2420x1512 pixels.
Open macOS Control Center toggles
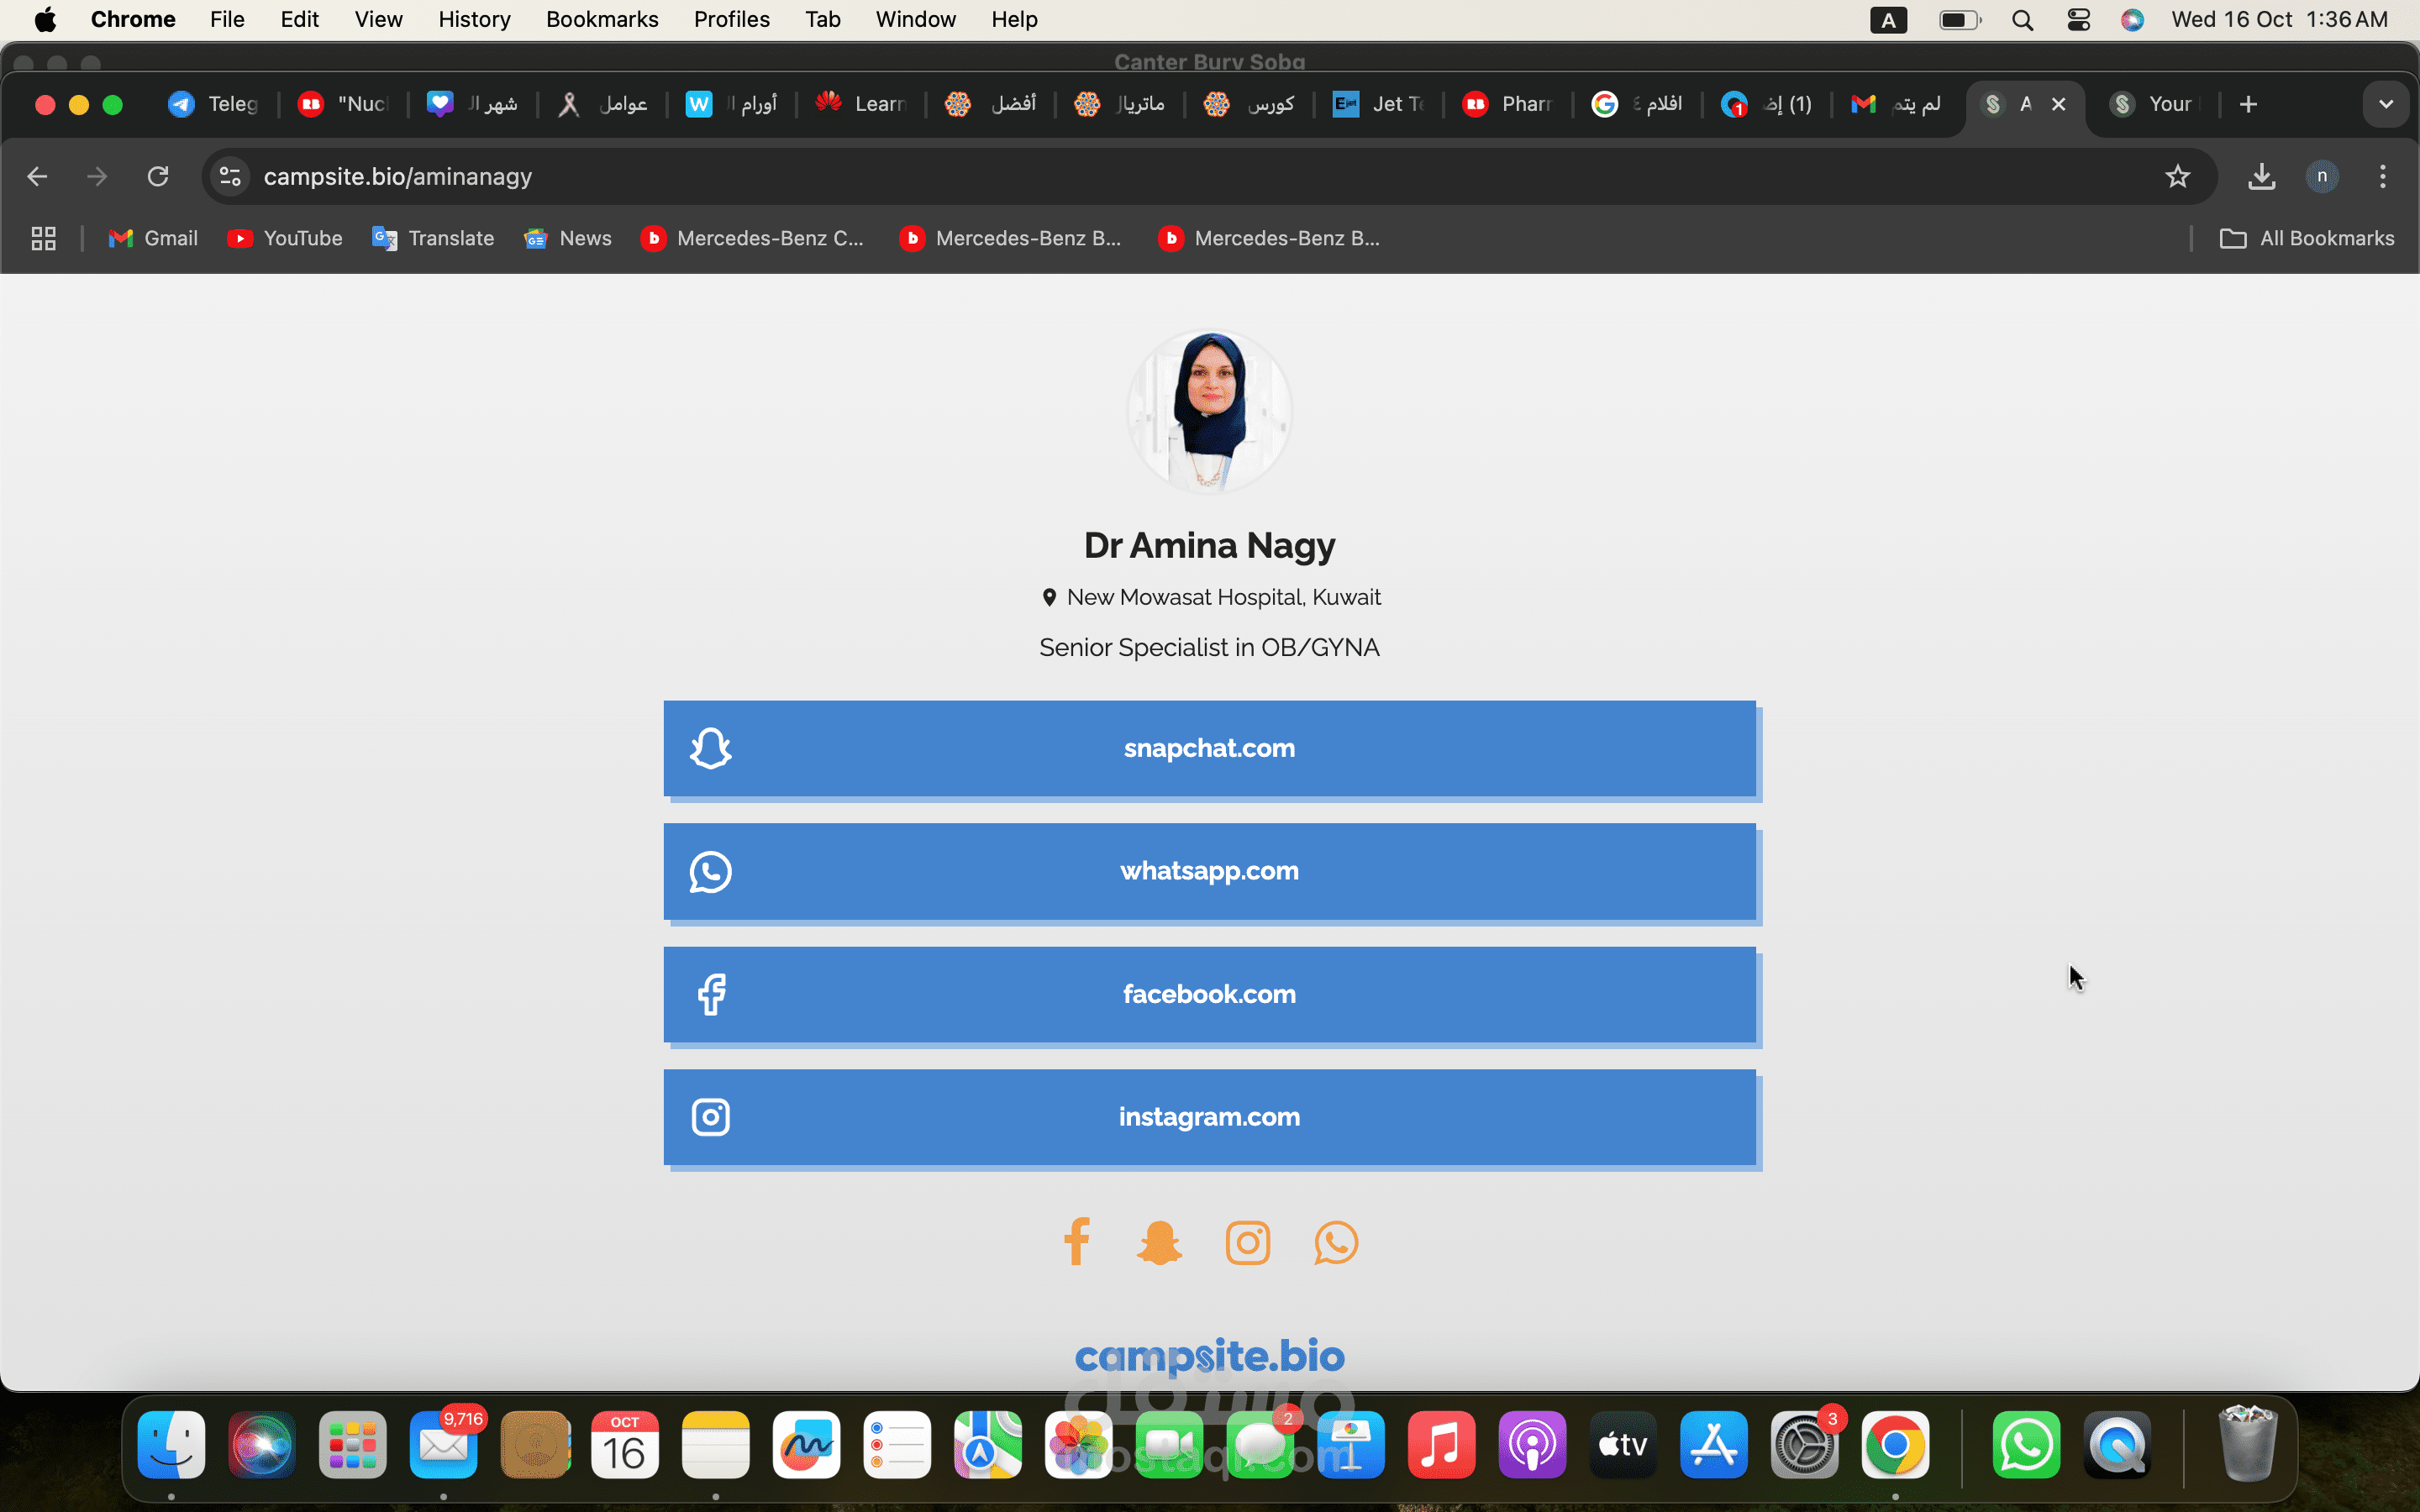(x=2078, y=20)
